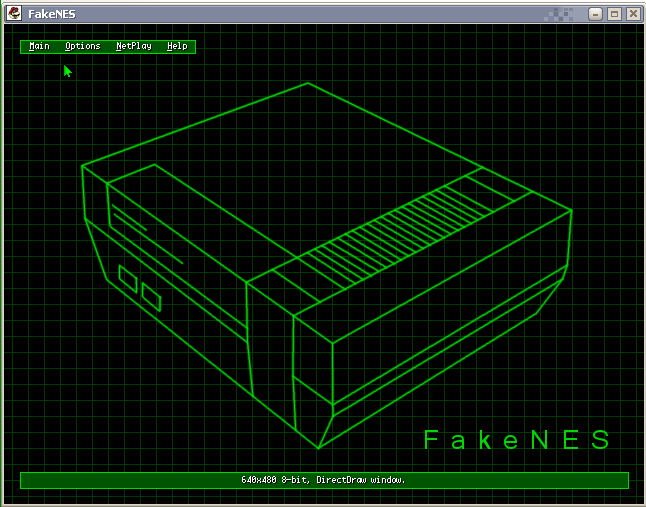
Task: Close the FakeNES window
Action: [x=633, y=14]
